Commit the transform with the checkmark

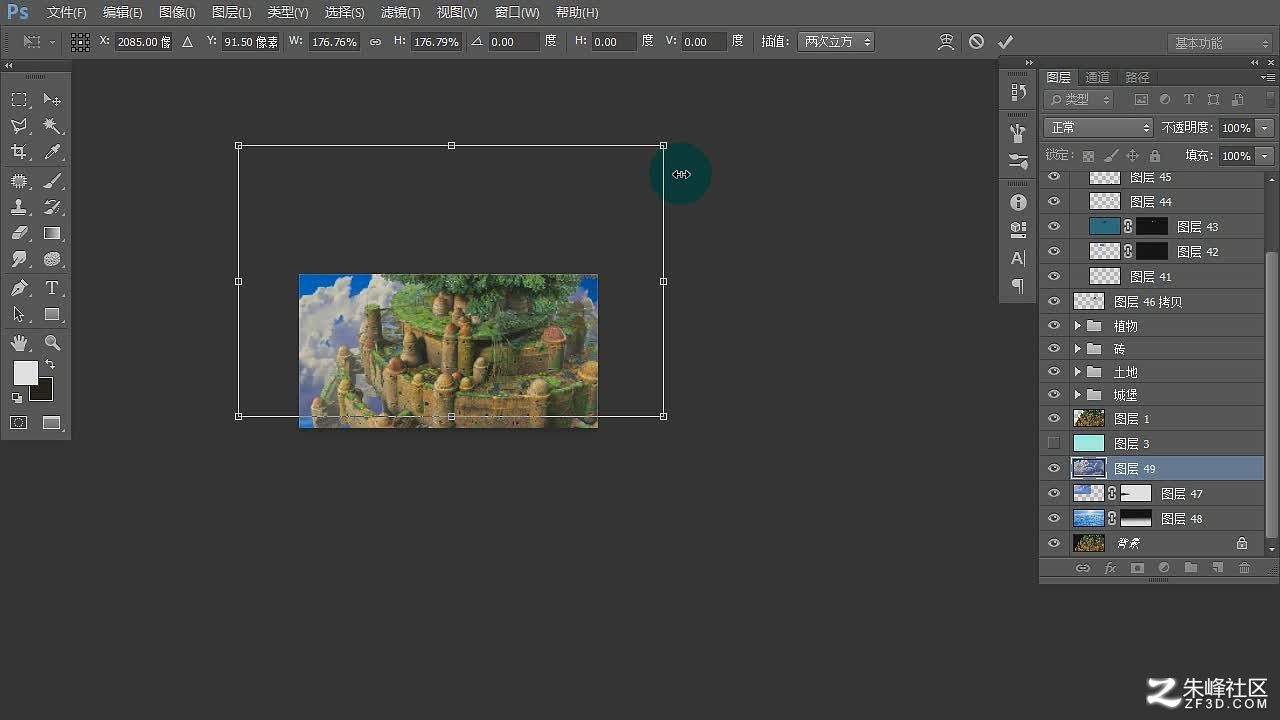[1005, 42]
